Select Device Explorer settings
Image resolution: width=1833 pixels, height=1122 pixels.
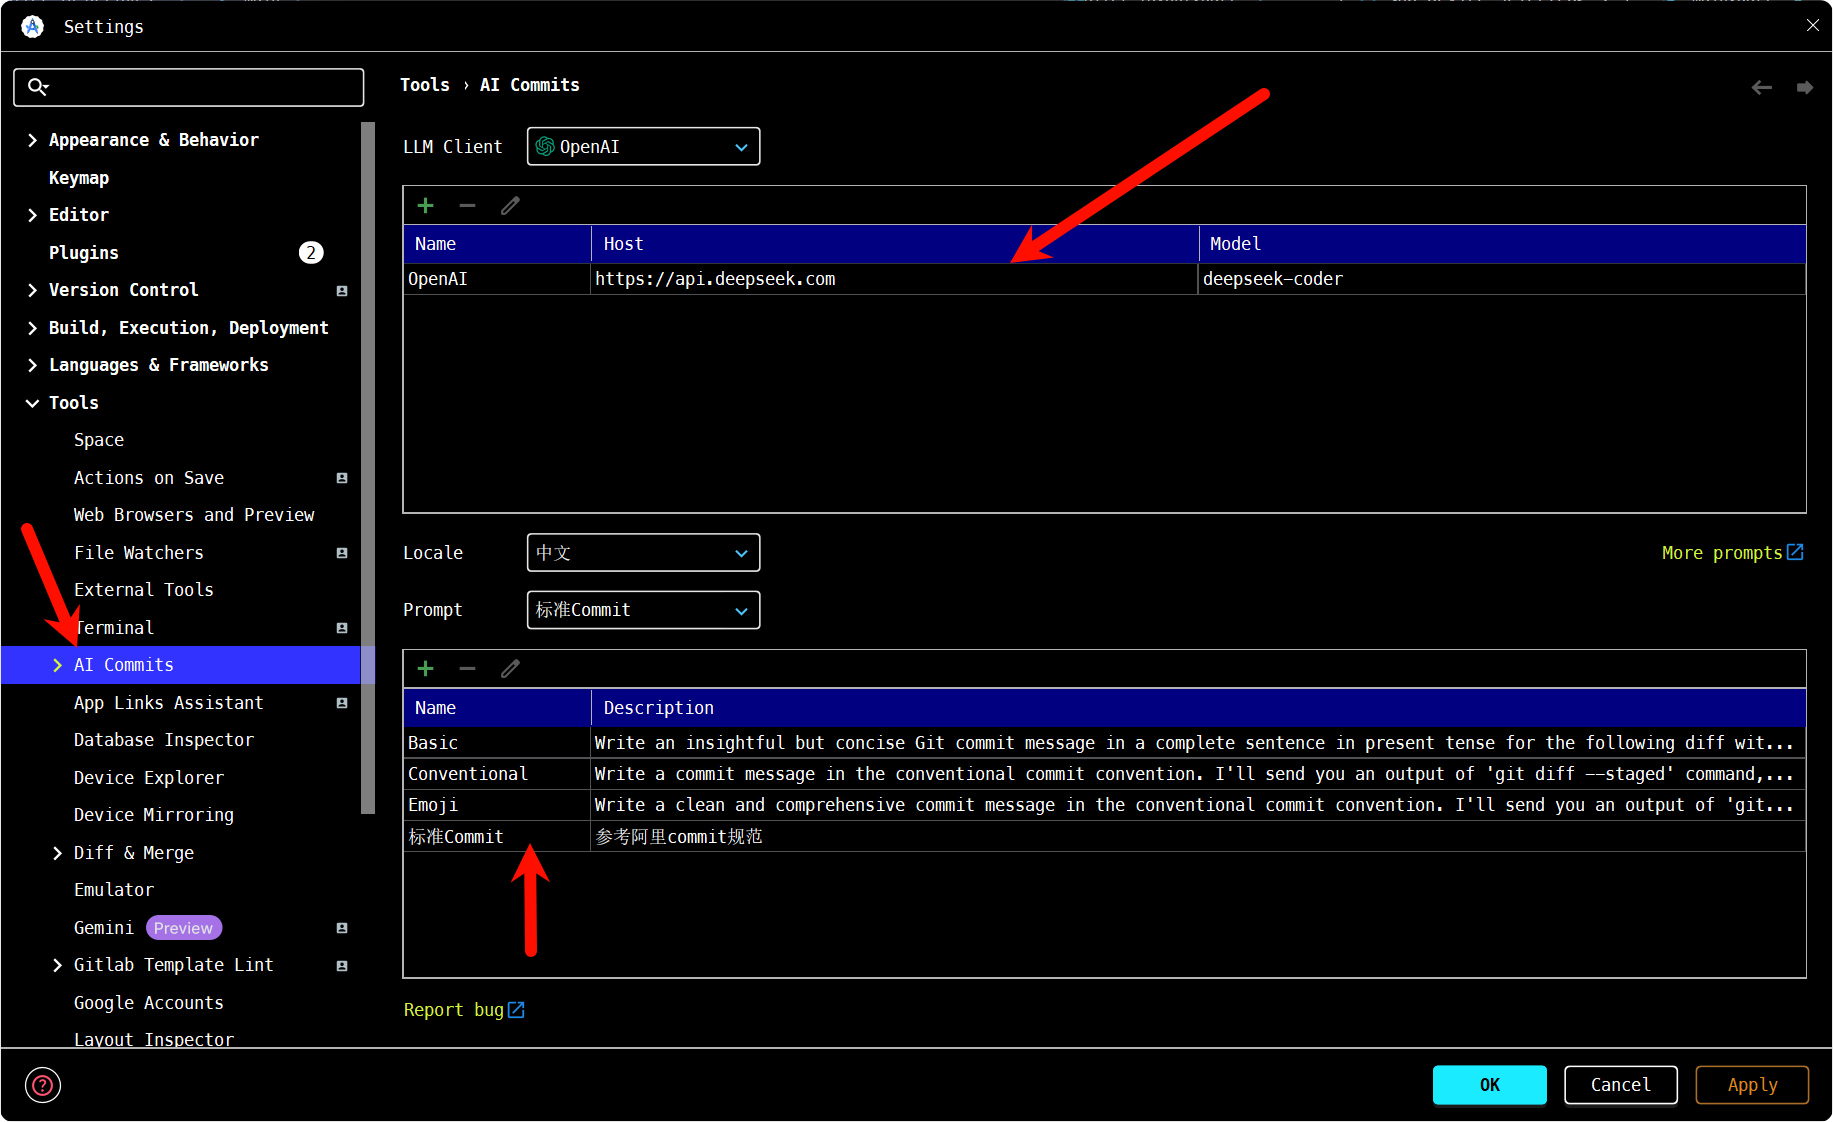point(149,778)
